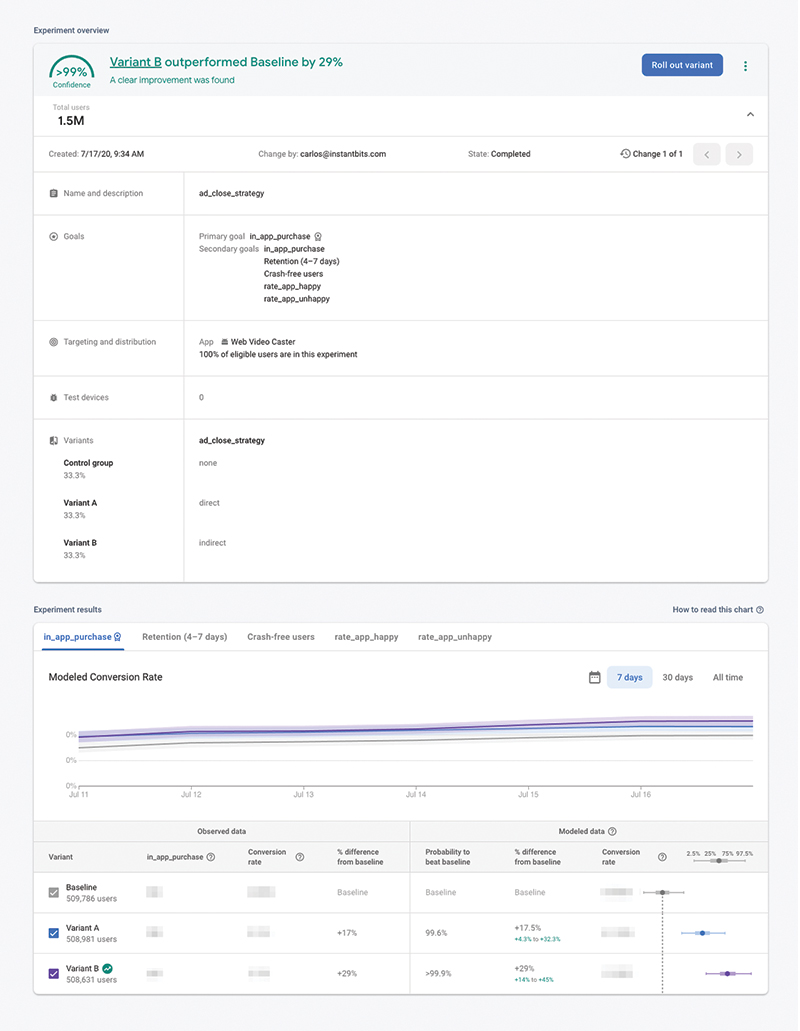The width and height of the screenshot is (800, 1031).
Task: Select the All time range
Action: [x=728, y=677]
